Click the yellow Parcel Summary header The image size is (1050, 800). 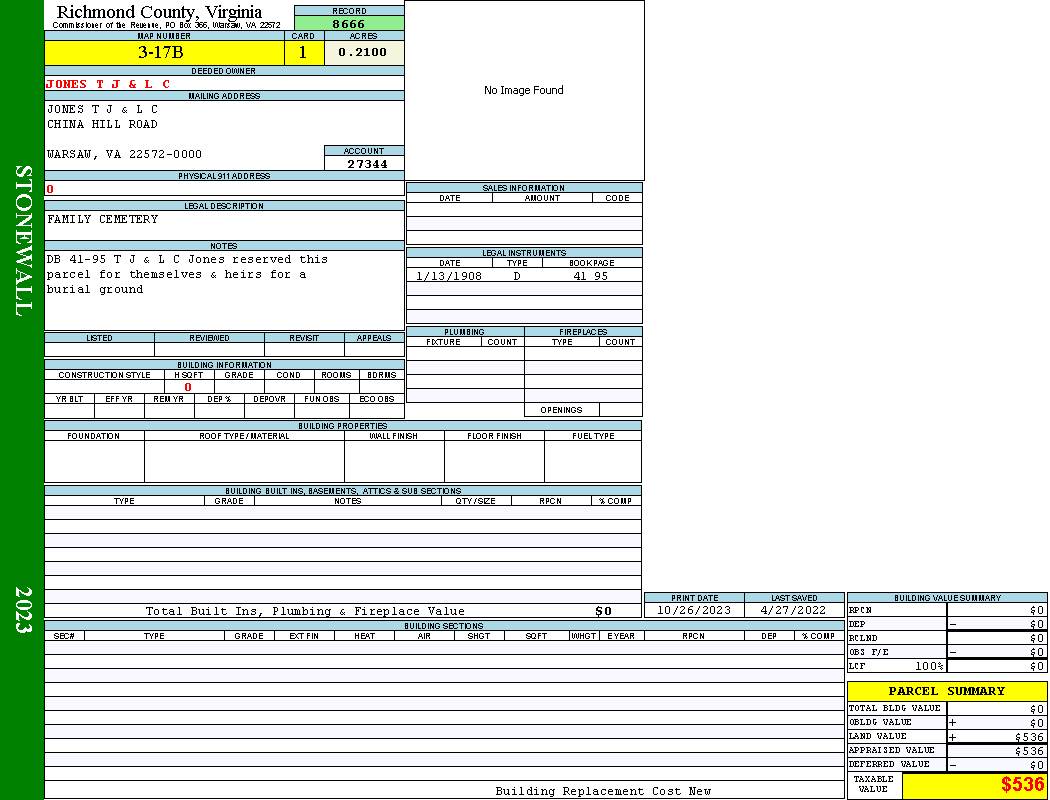946,691
